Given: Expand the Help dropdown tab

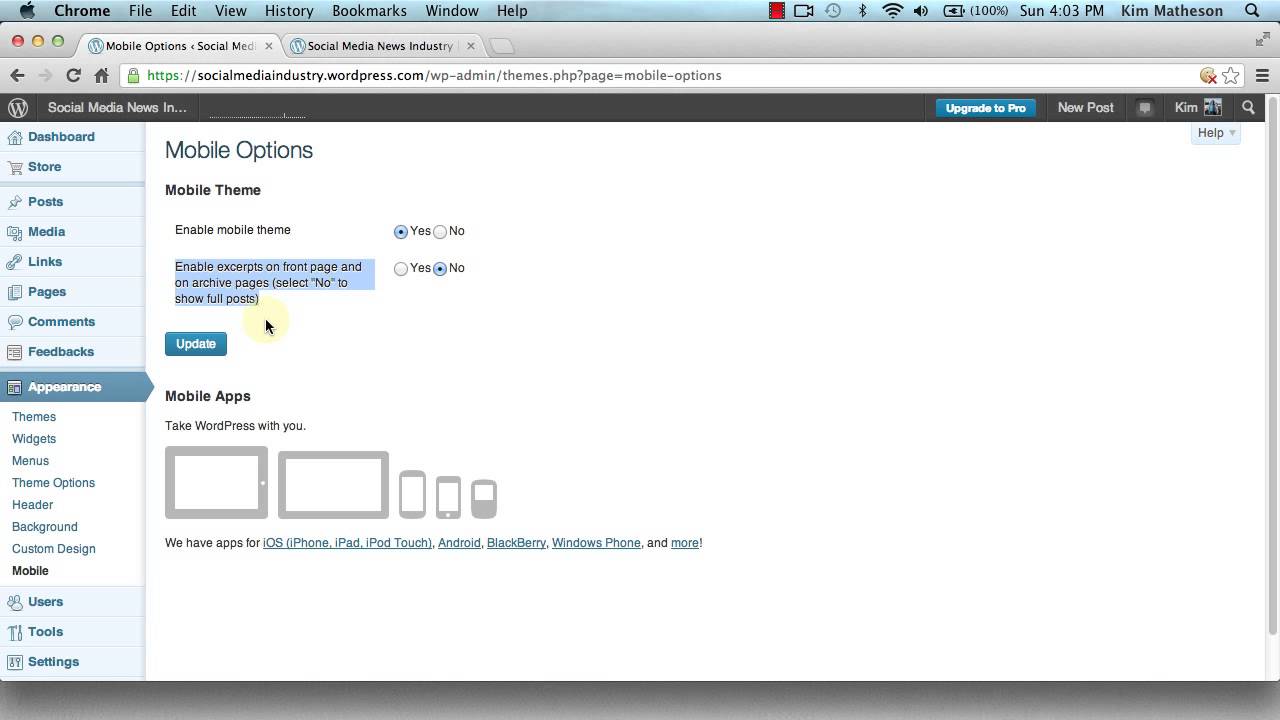Looking at the screenshot, I should click(1216, 133).
